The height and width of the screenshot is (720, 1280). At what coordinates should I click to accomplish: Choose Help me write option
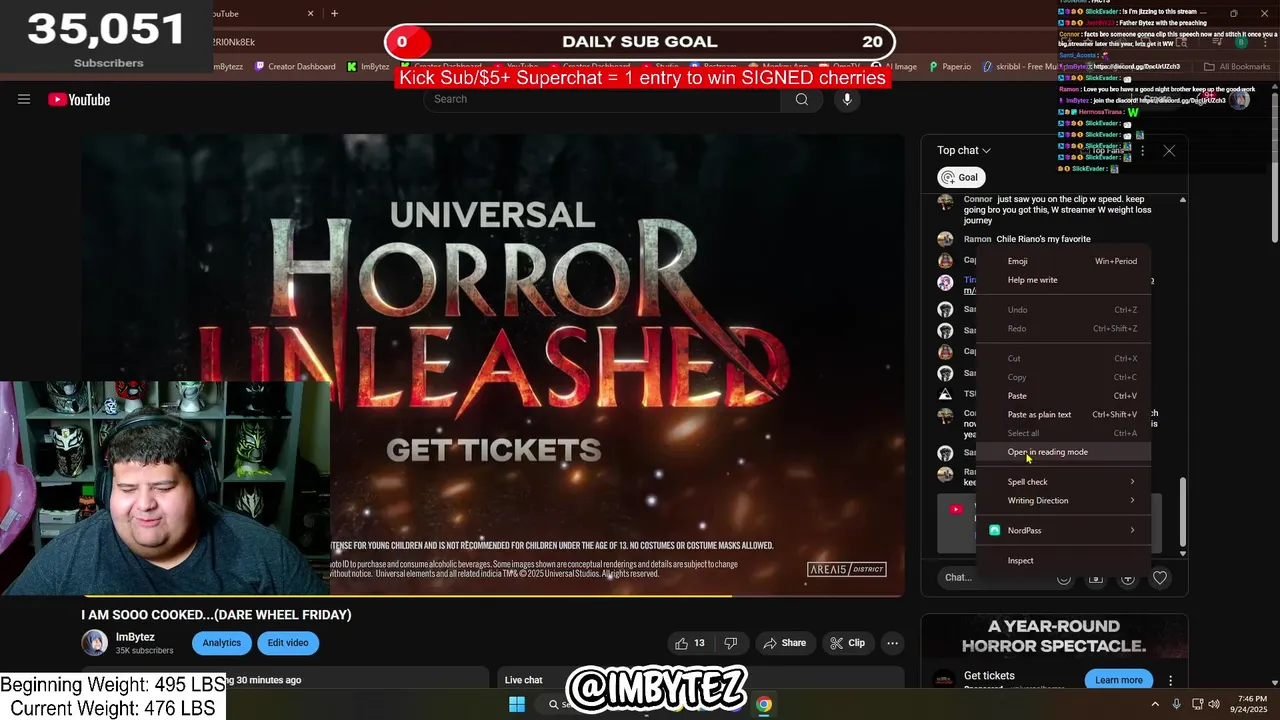tap(1063, 280)
